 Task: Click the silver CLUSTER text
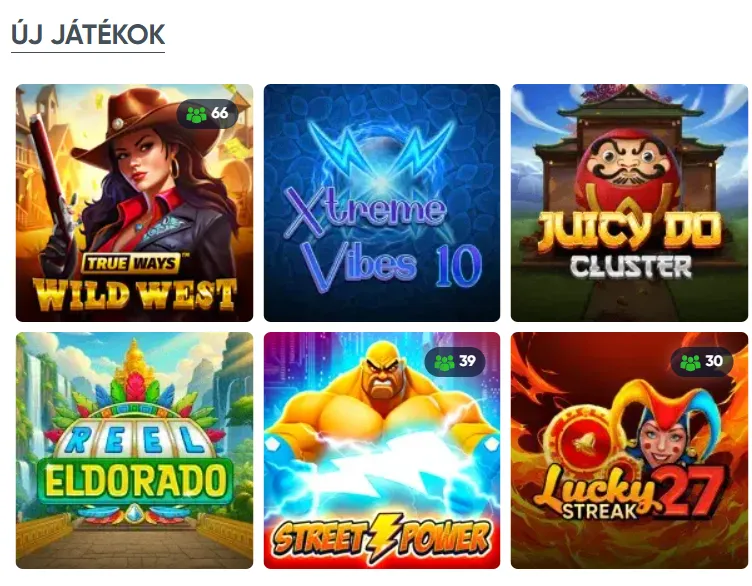(x=631, y=267)
